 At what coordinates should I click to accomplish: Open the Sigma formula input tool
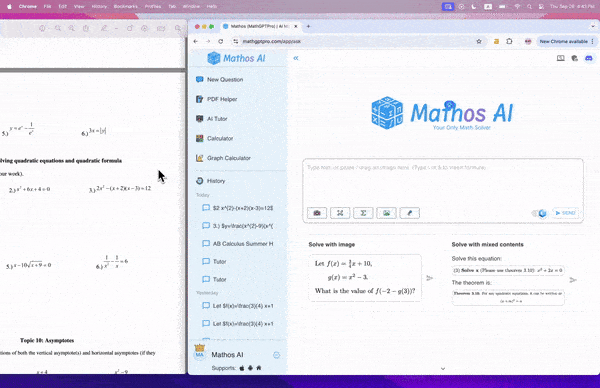point(363,213)
